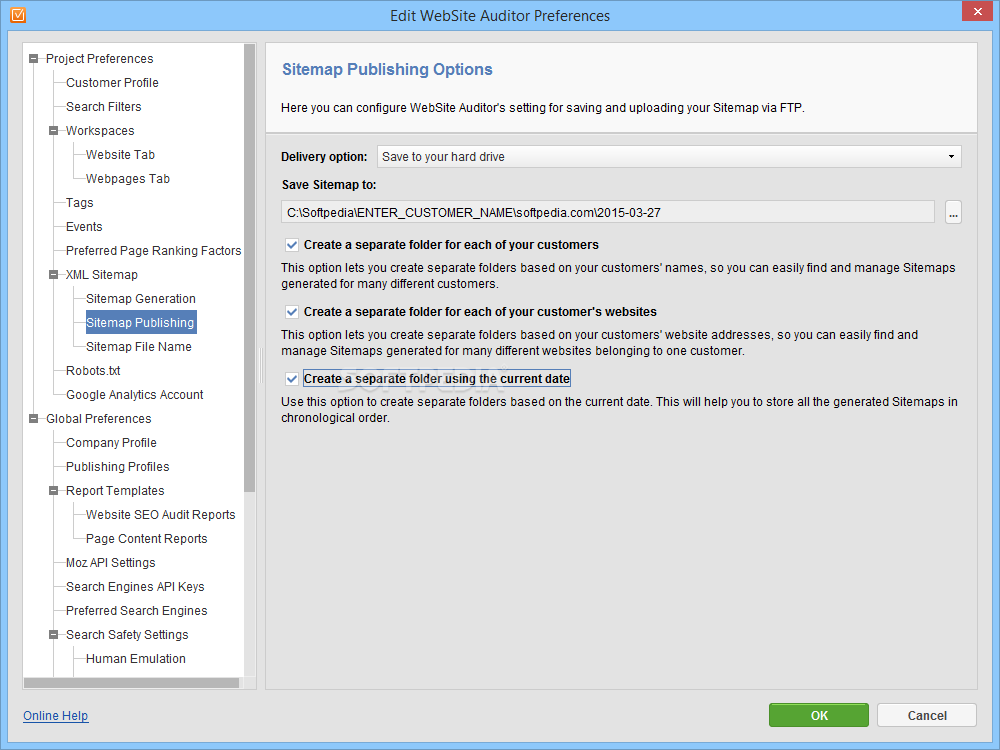Click the Delivery option label
This screenshot has width=1000, height=750.
[x=324, y=157]
